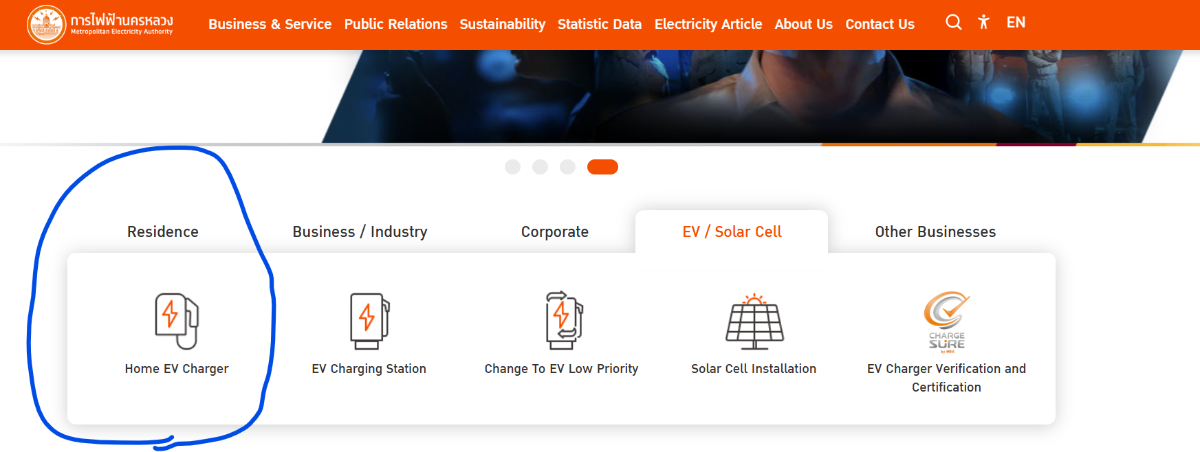Open the accessibility options icon
The width and height of the screenshot is (1200, 452).
984,22
